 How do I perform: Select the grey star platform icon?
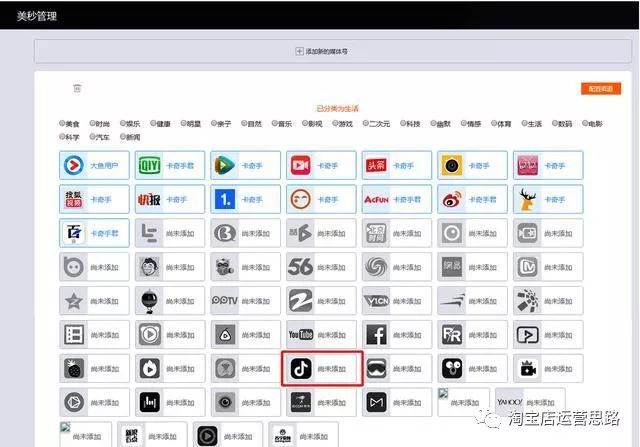click(x=74, y=301)
